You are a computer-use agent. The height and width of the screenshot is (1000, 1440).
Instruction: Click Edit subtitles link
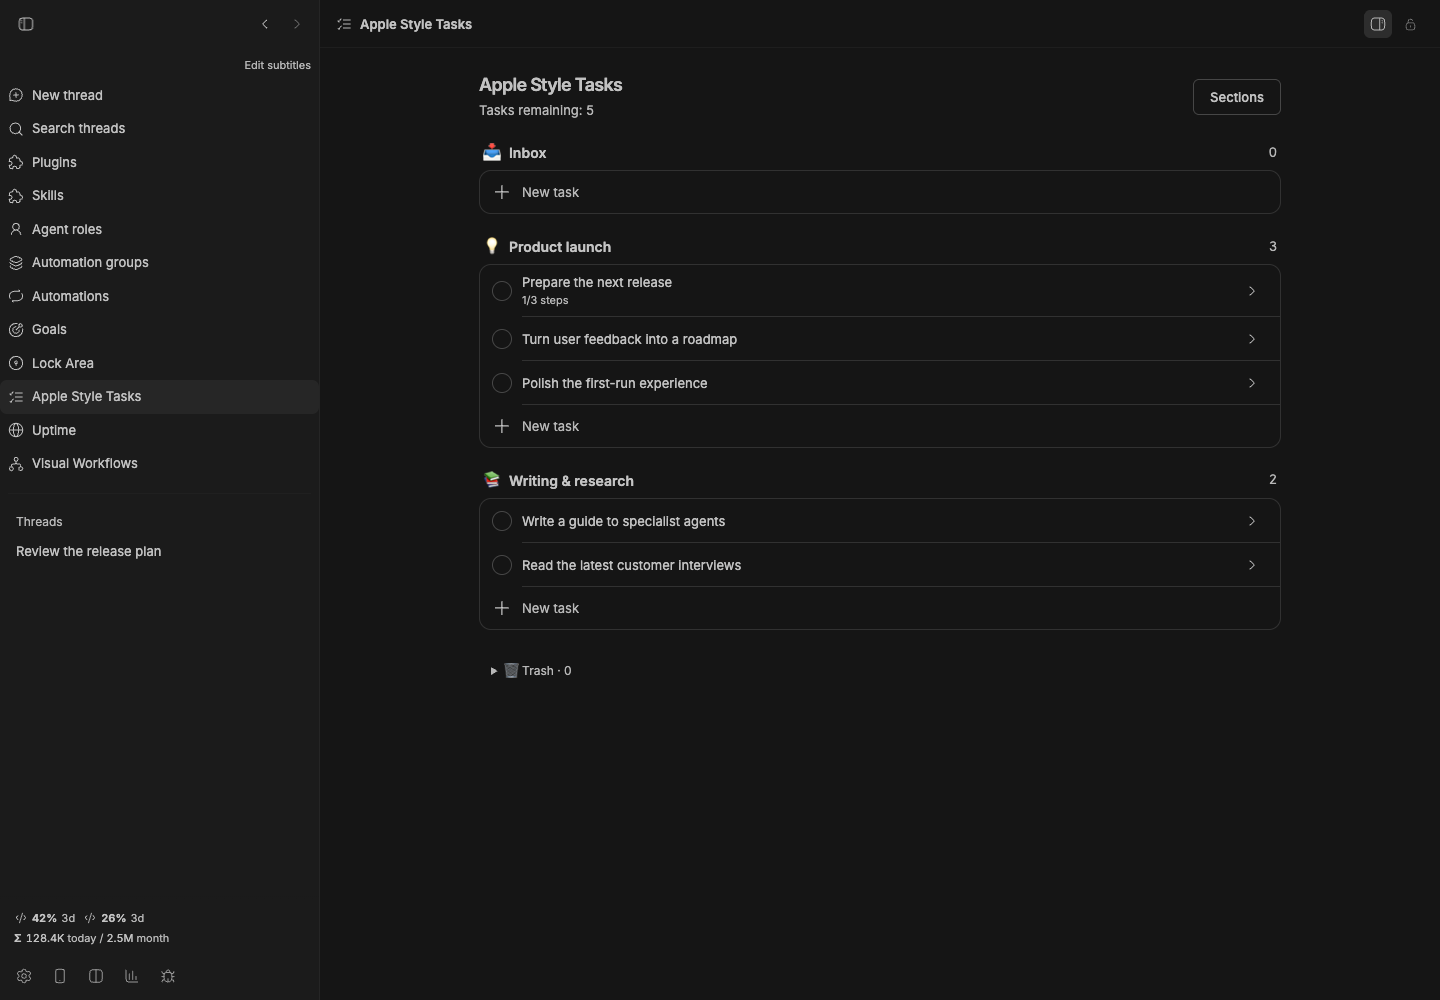pyautogui.click(x=277, y=65)
